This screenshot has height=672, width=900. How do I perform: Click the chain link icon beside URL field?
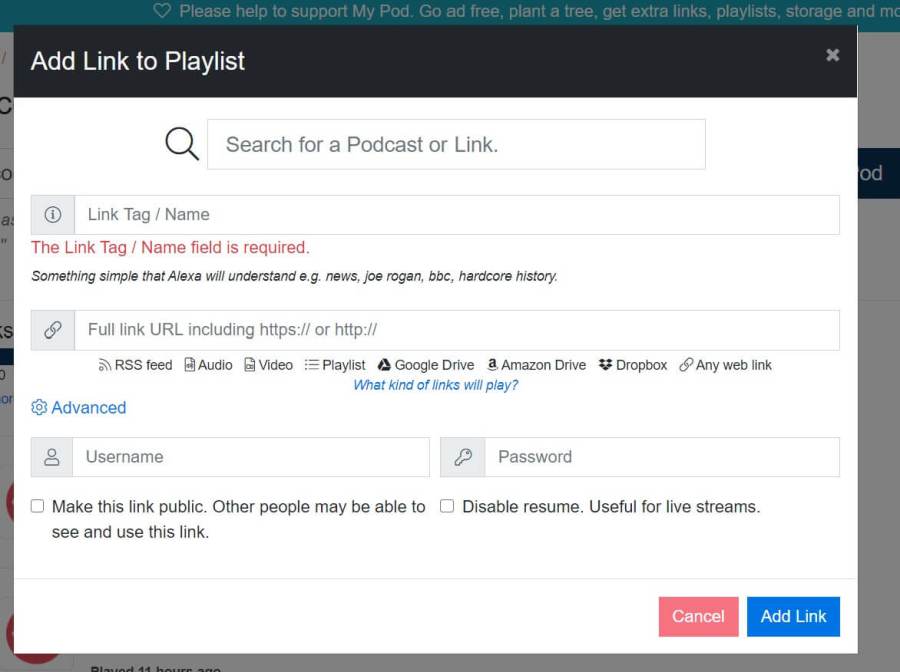click(53, 330)
